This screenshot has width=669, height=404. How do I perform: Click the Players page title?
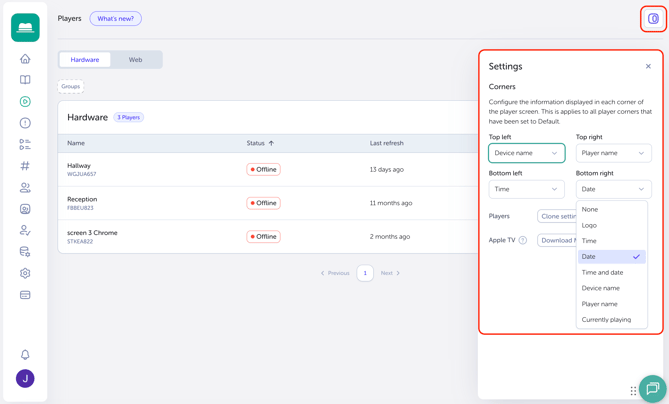pos(70,18)
